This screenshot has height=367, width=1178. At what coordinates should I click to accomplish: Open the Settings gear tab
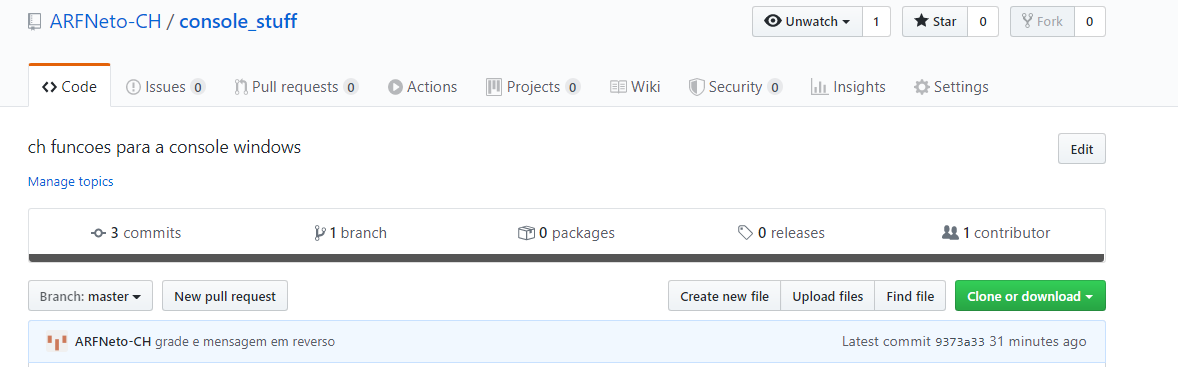[x=950, y=87]
